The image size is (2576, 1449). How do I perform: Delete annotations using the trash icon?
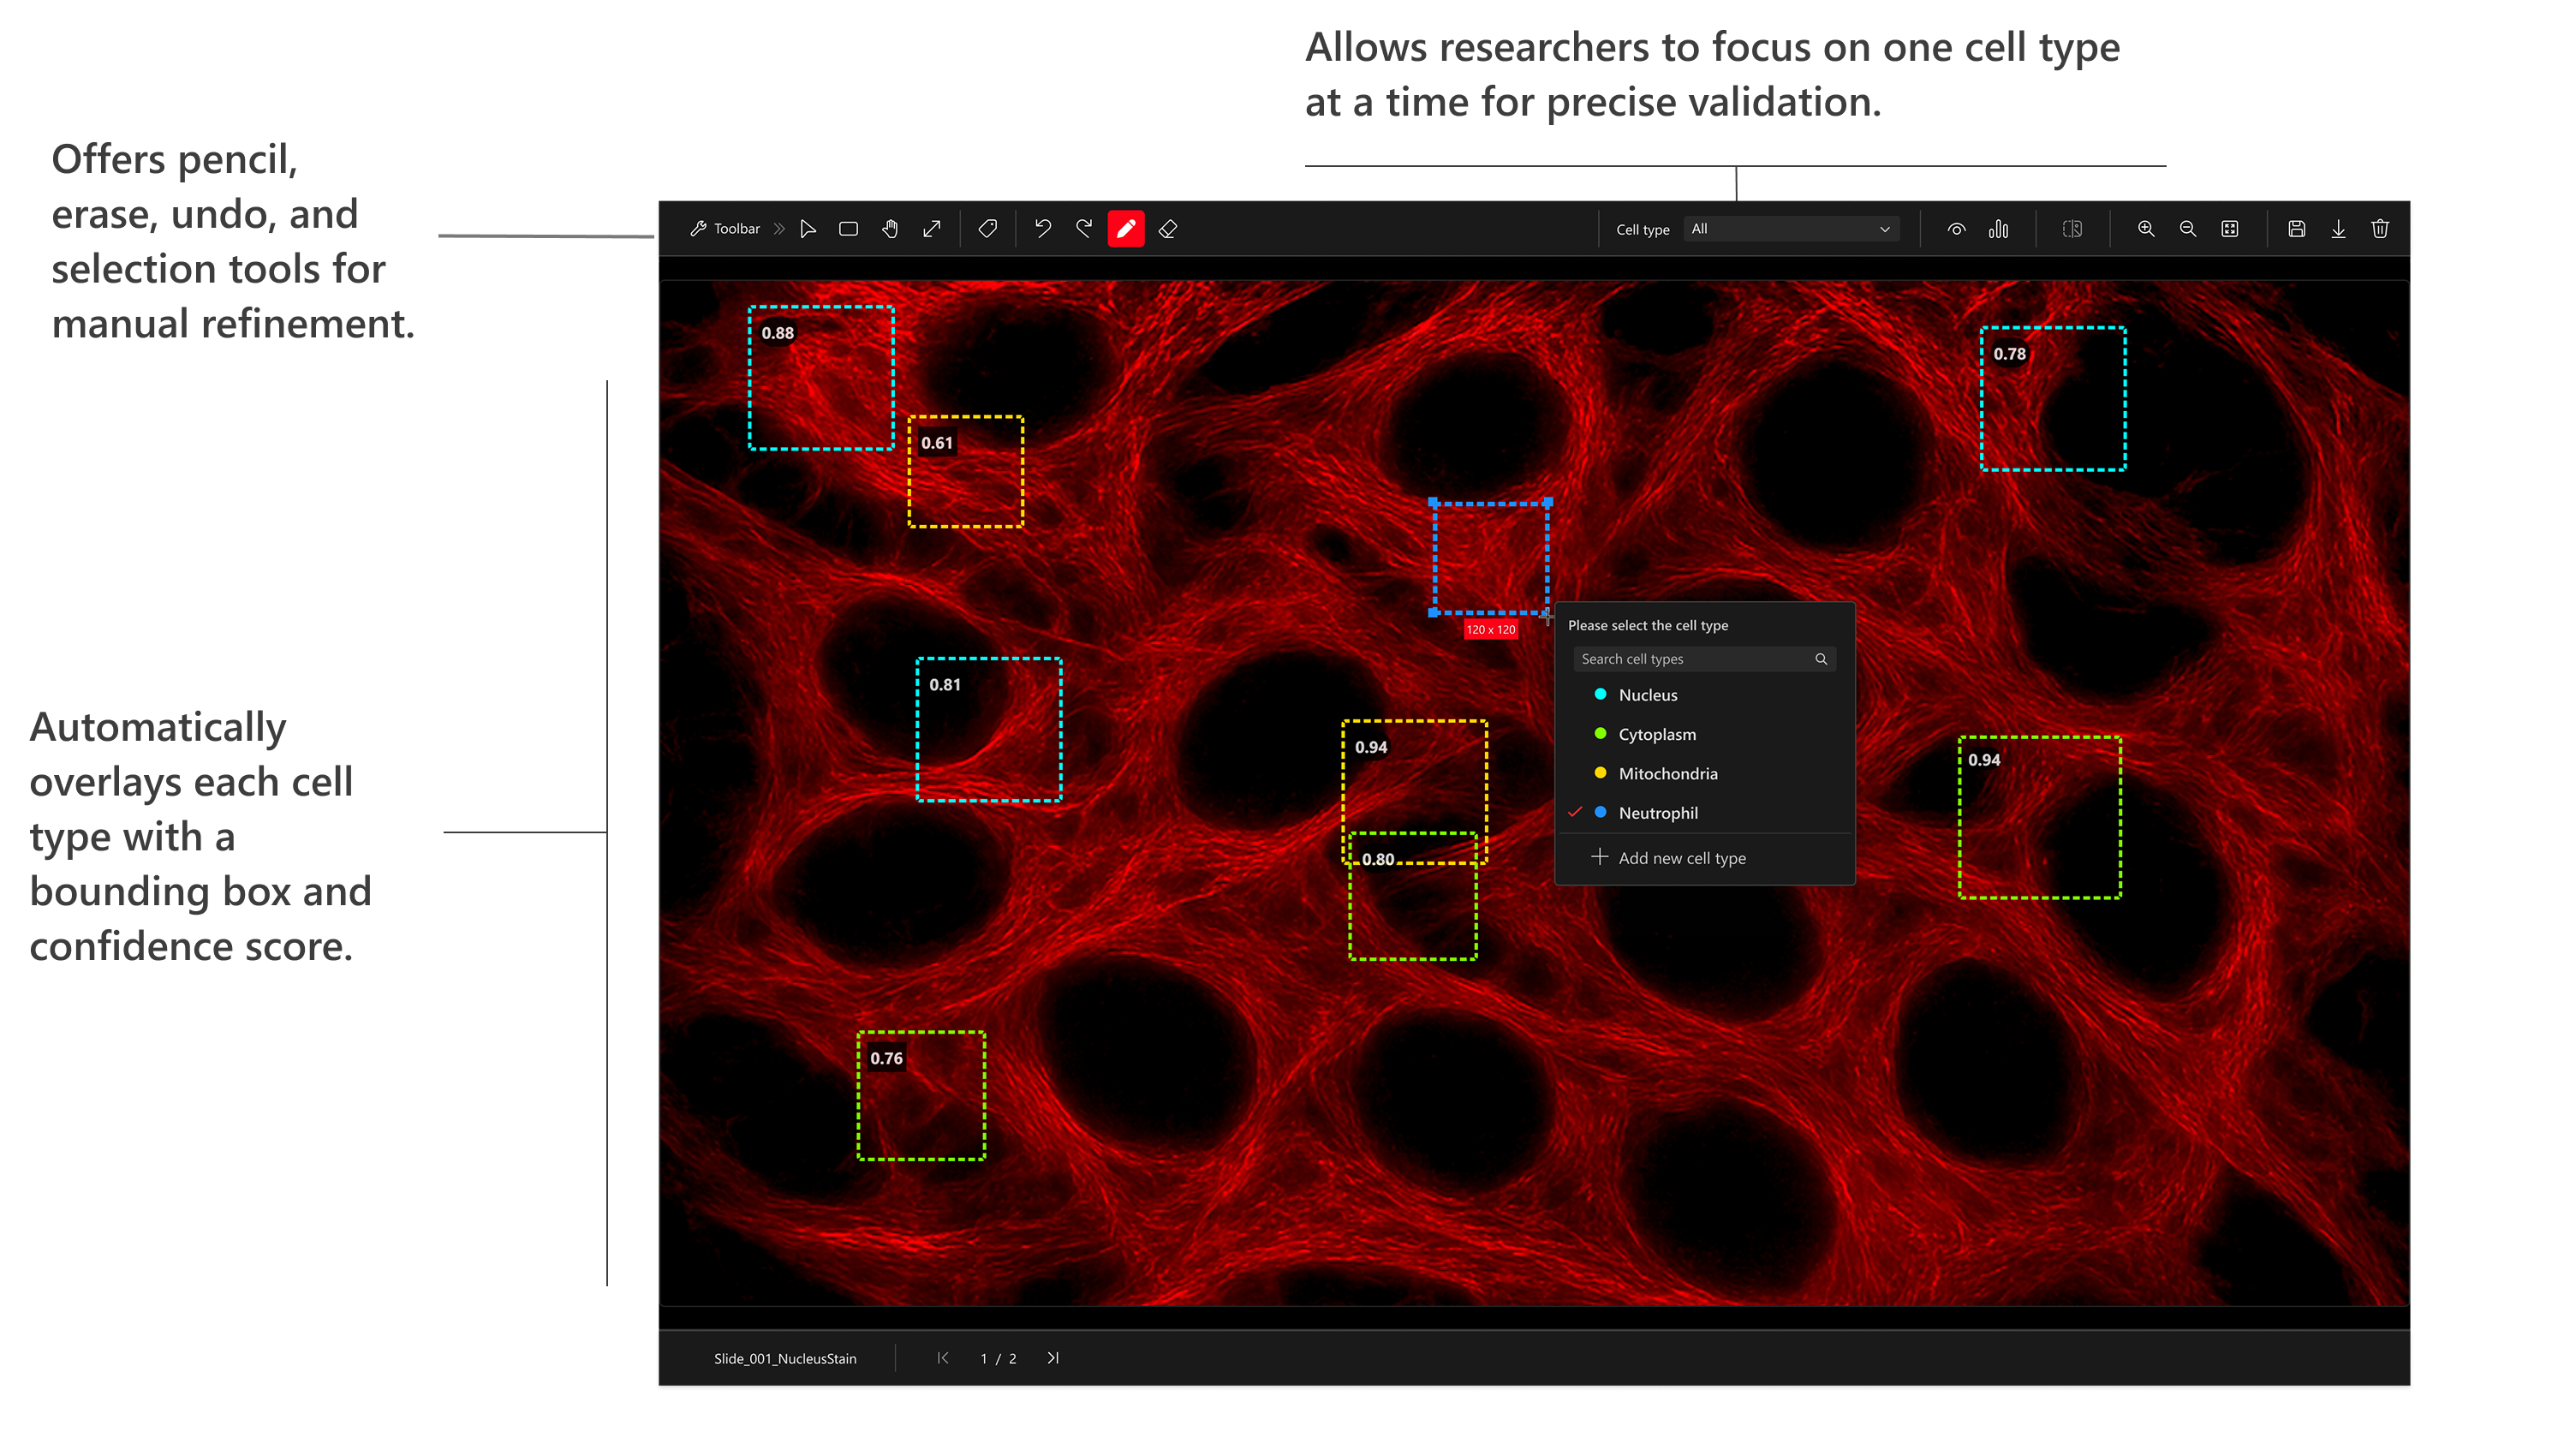[2381, 228]
